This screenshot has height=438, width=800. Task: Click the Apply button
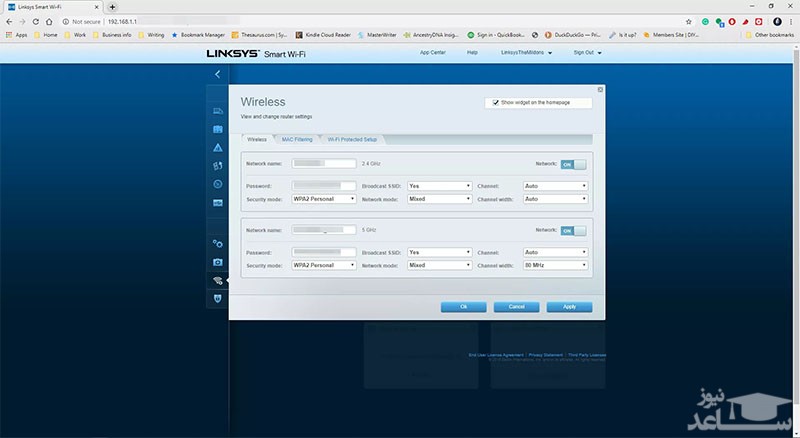click(568, 307)
